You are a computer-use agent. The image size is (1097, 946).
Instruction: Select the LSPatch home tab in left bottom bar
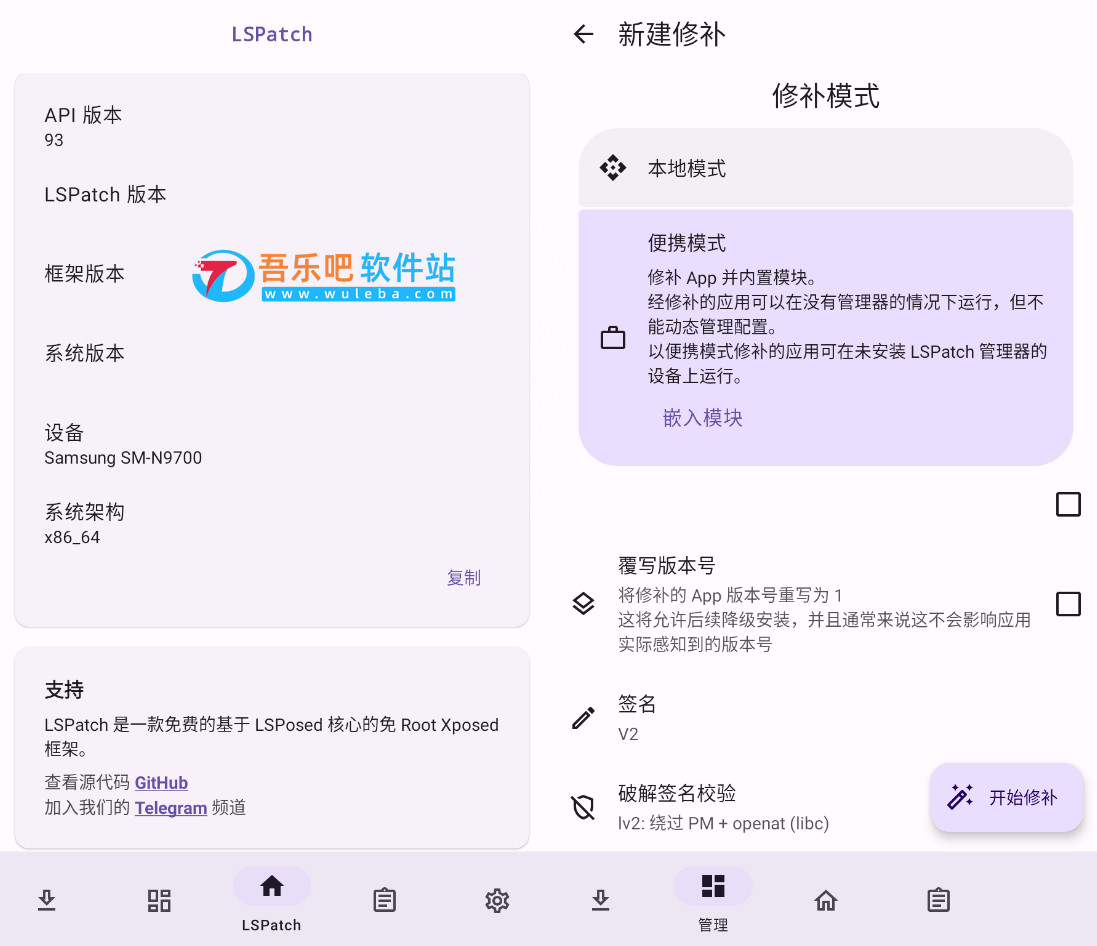coord(271,900)
